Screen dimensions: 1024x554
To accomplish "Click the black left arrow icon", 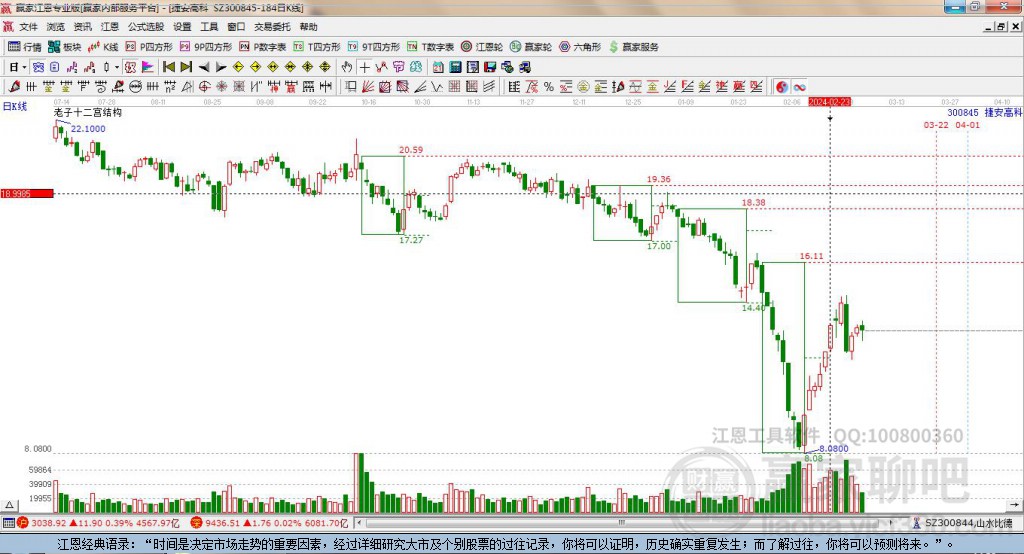I will point(204,67).
